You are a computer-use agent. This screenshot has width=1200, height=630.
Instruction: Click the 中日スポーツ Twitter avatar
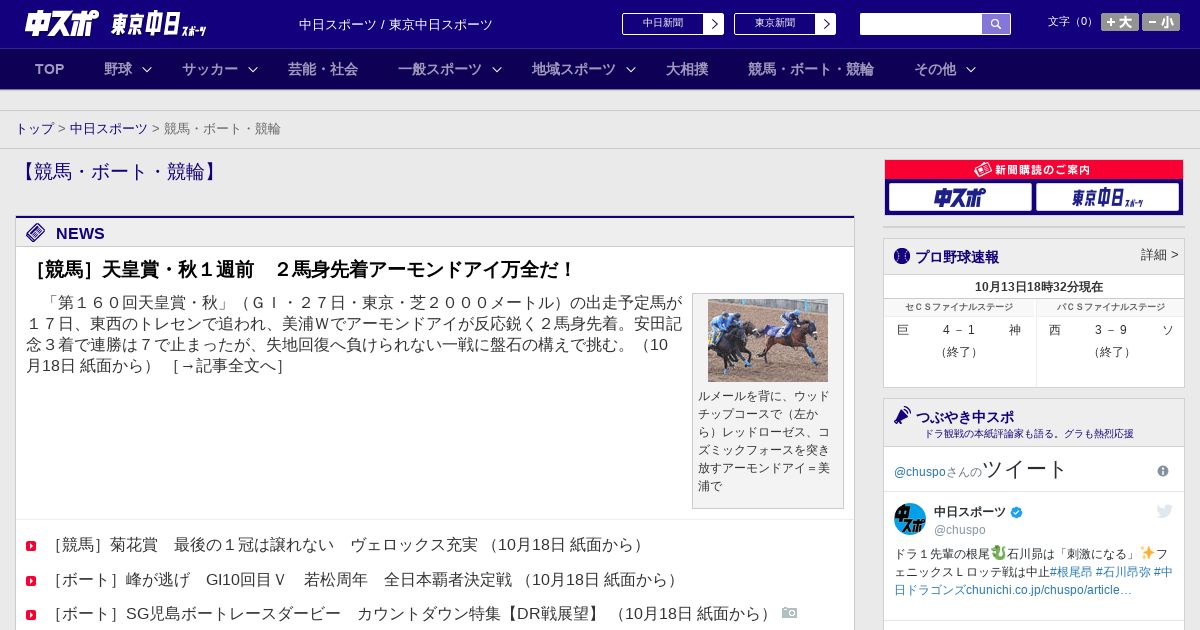click(910, 519)
